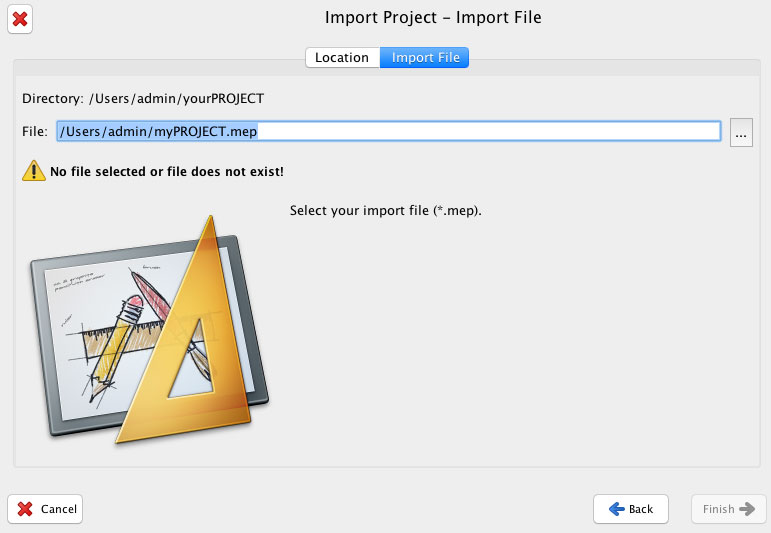Close the dialog with the red X icon

(20, 19)
